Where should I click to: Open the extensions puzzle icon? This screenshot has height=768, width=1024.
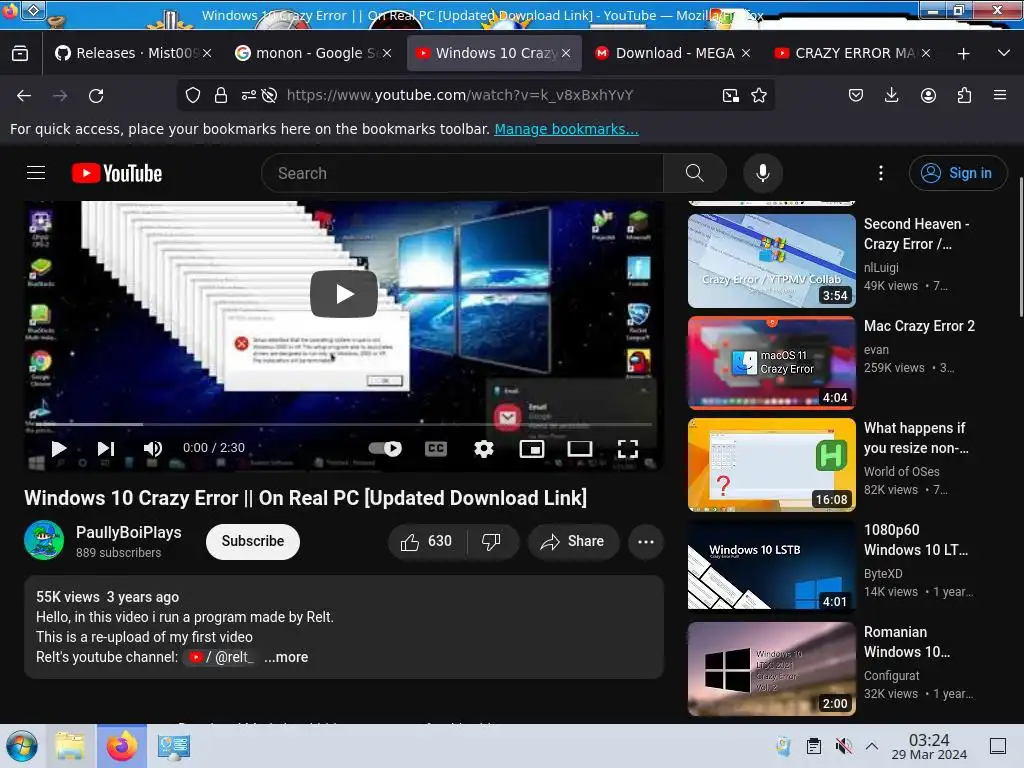pyautogui.click(x=964, y=95)
